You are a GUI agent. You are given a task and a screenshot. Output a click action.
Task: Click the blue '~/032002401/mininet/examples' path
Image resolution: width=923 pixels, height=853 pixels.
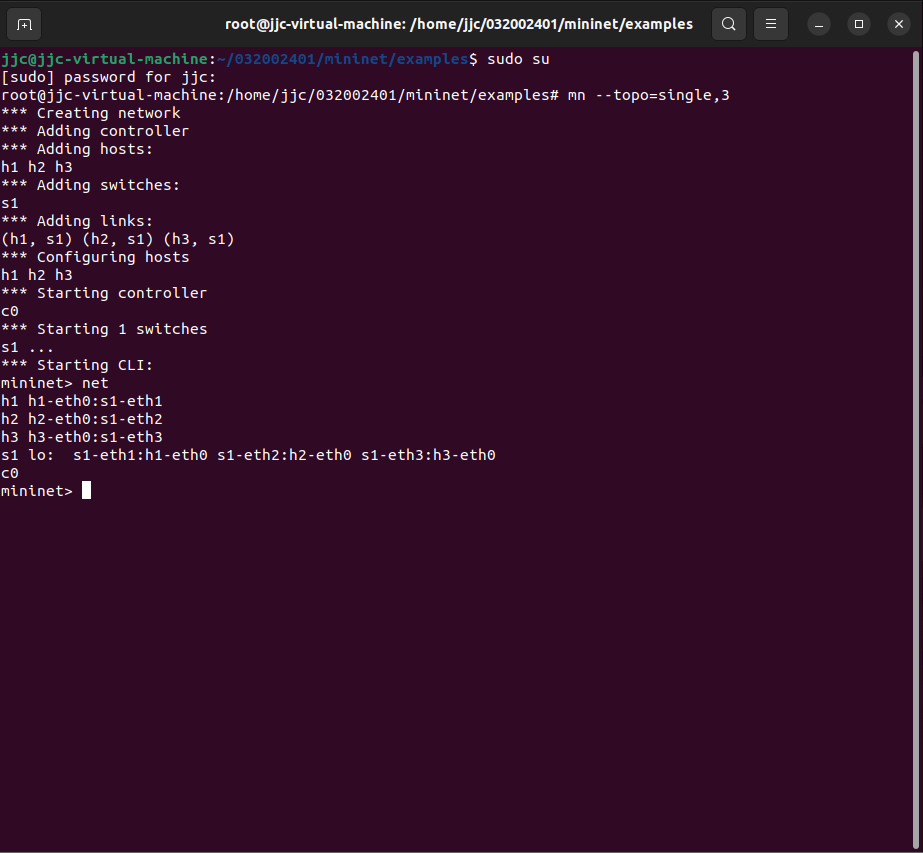click(343, 59)
